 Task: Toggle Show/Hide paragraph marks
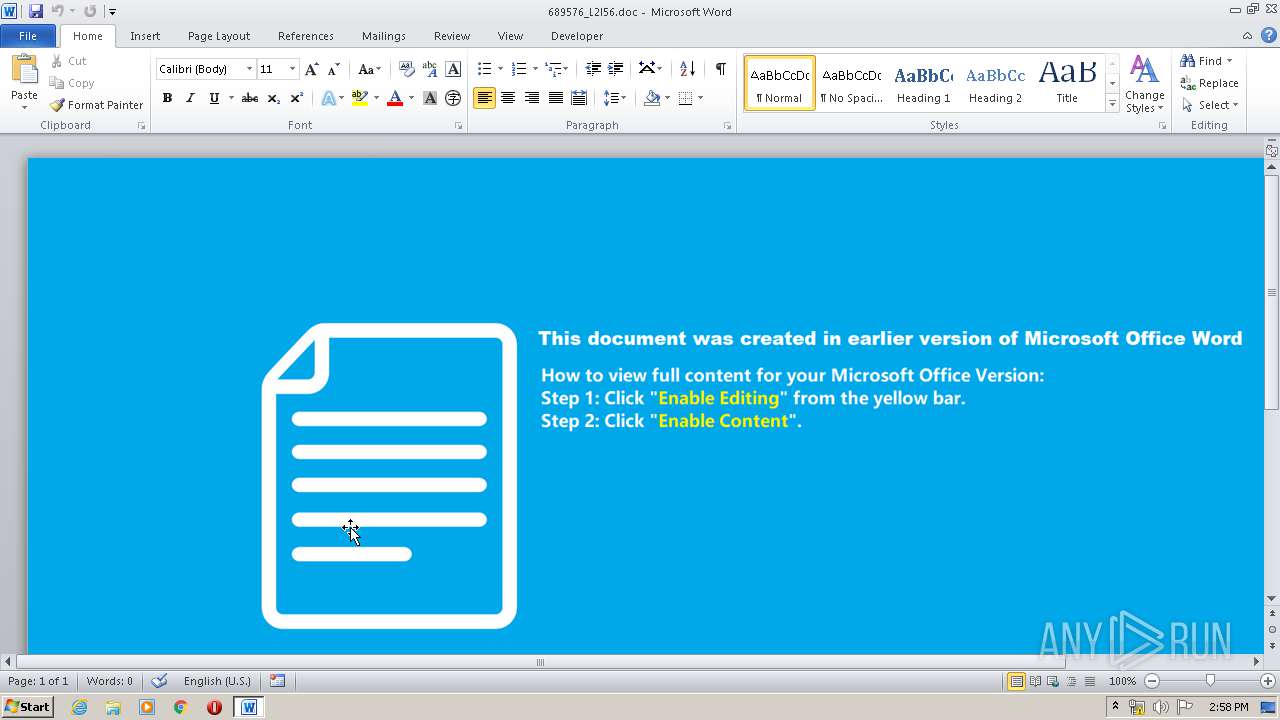(x=720, y=69)
